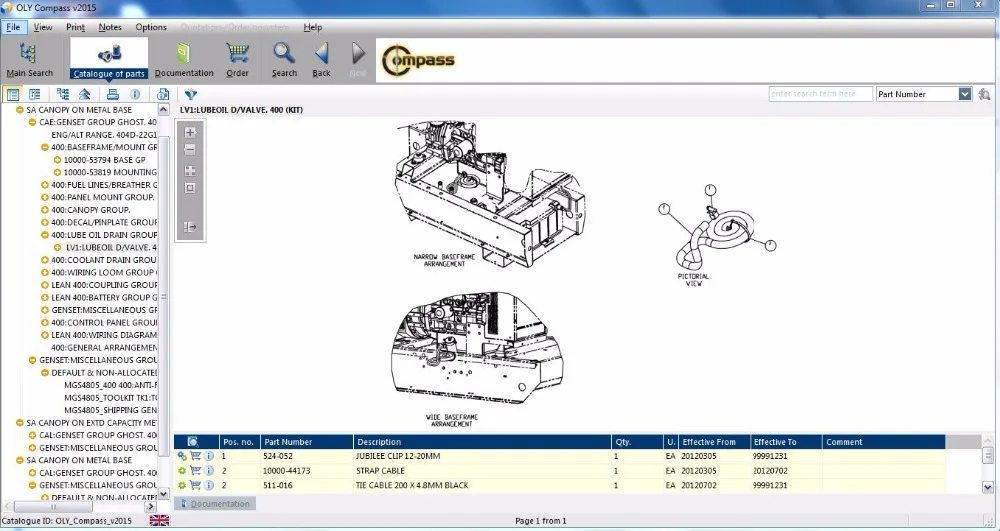Collapse 400:BASEFRAME/MOUNT group node
The image size is (1000, 531).
[45, 147]
